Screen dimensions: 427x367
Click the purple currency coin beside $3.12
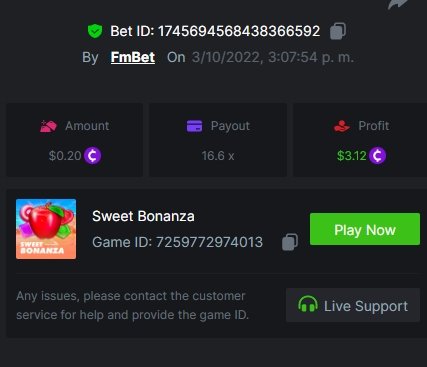click(378, 156)
